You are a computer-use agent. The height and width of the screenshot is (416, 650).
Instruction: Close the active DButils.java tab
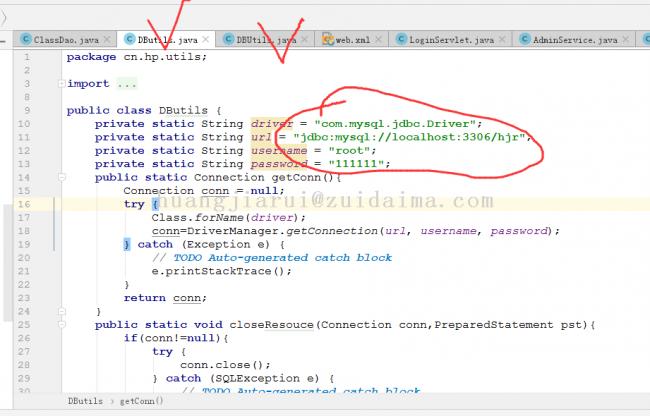pos(206,39)
